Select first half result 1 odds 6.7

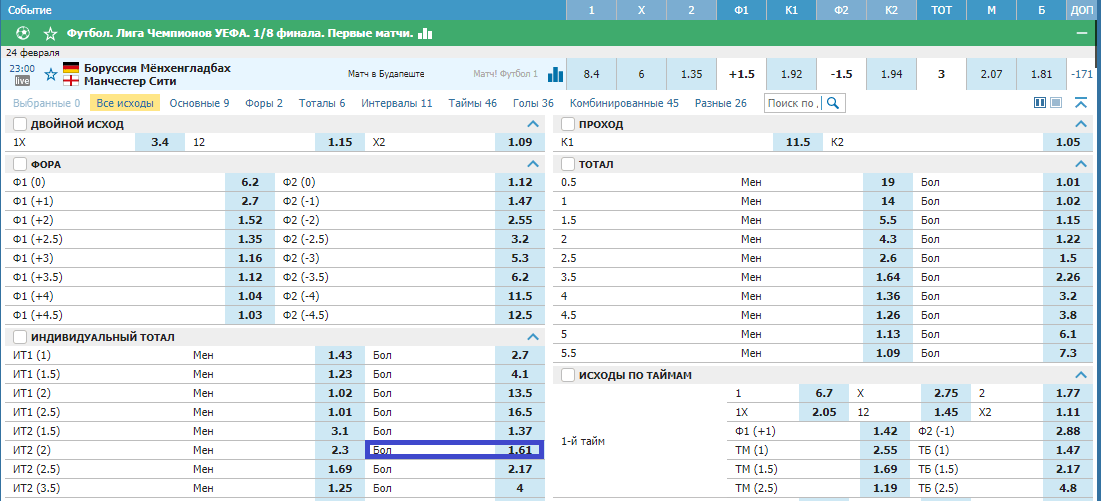click(824, 393)
